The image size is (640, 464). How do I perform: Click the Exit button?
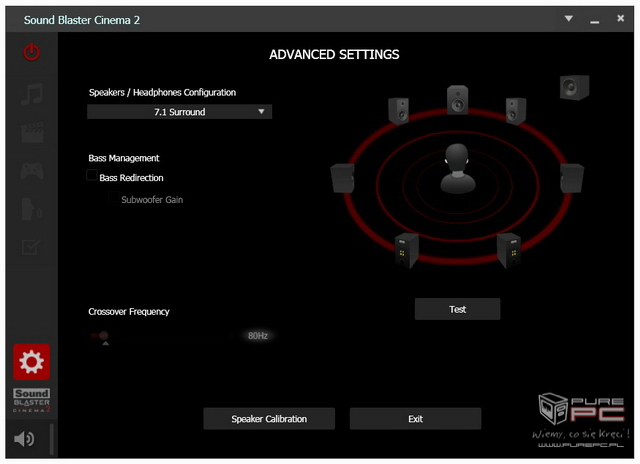click(x=416, y=419)
